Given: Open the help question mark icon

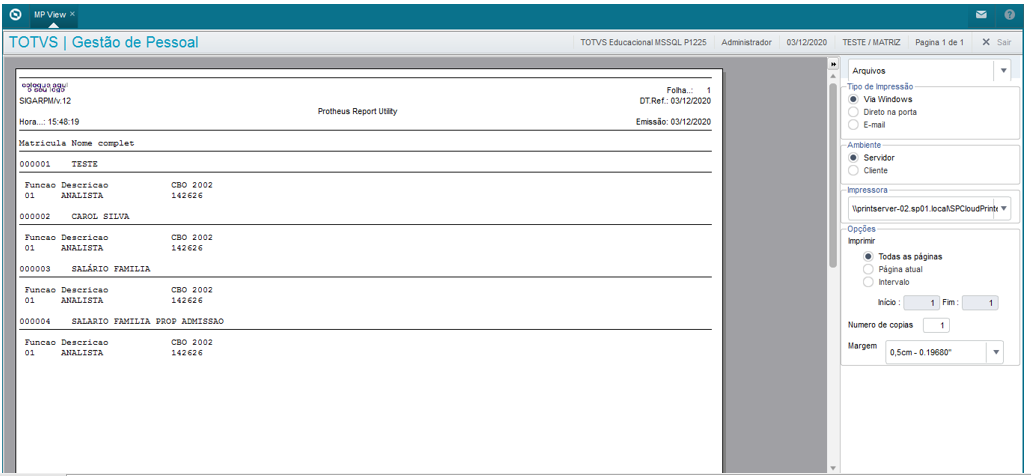Looking at the screenshot, I should pos(1009,14).
